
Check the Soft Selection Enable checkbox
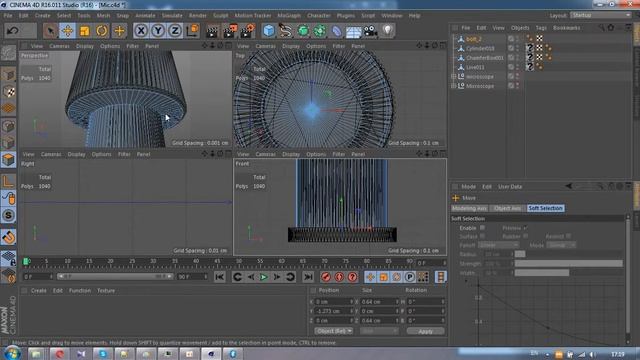[482, 228]
